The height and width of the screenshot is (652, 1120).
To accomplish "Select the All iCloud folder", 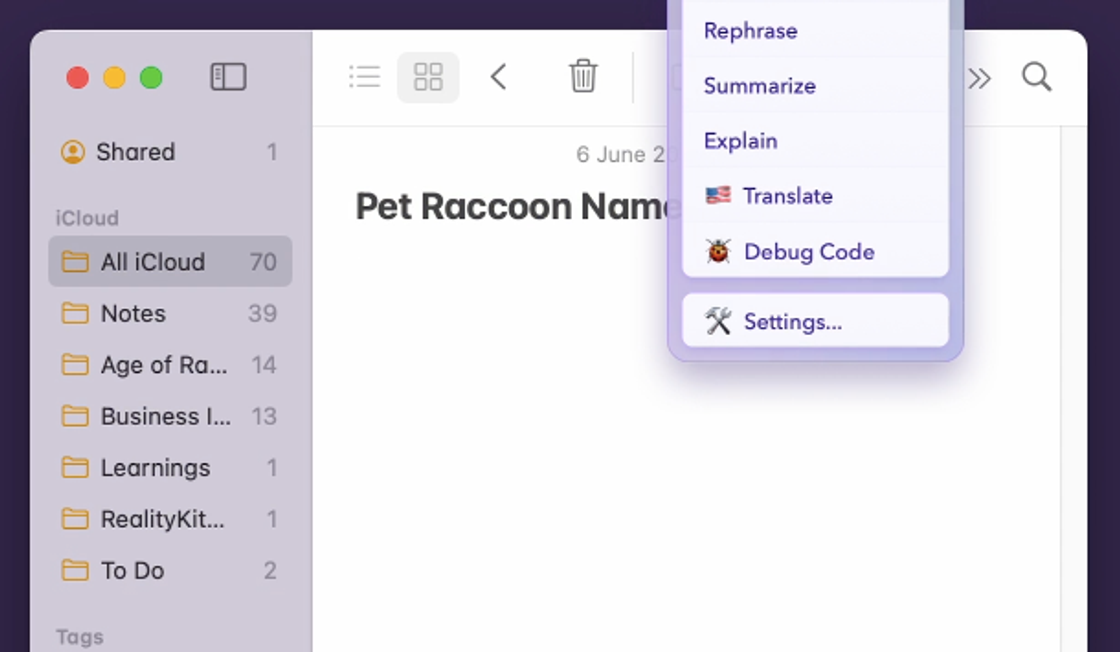I will pyautogui.click(x=152, y=262).
